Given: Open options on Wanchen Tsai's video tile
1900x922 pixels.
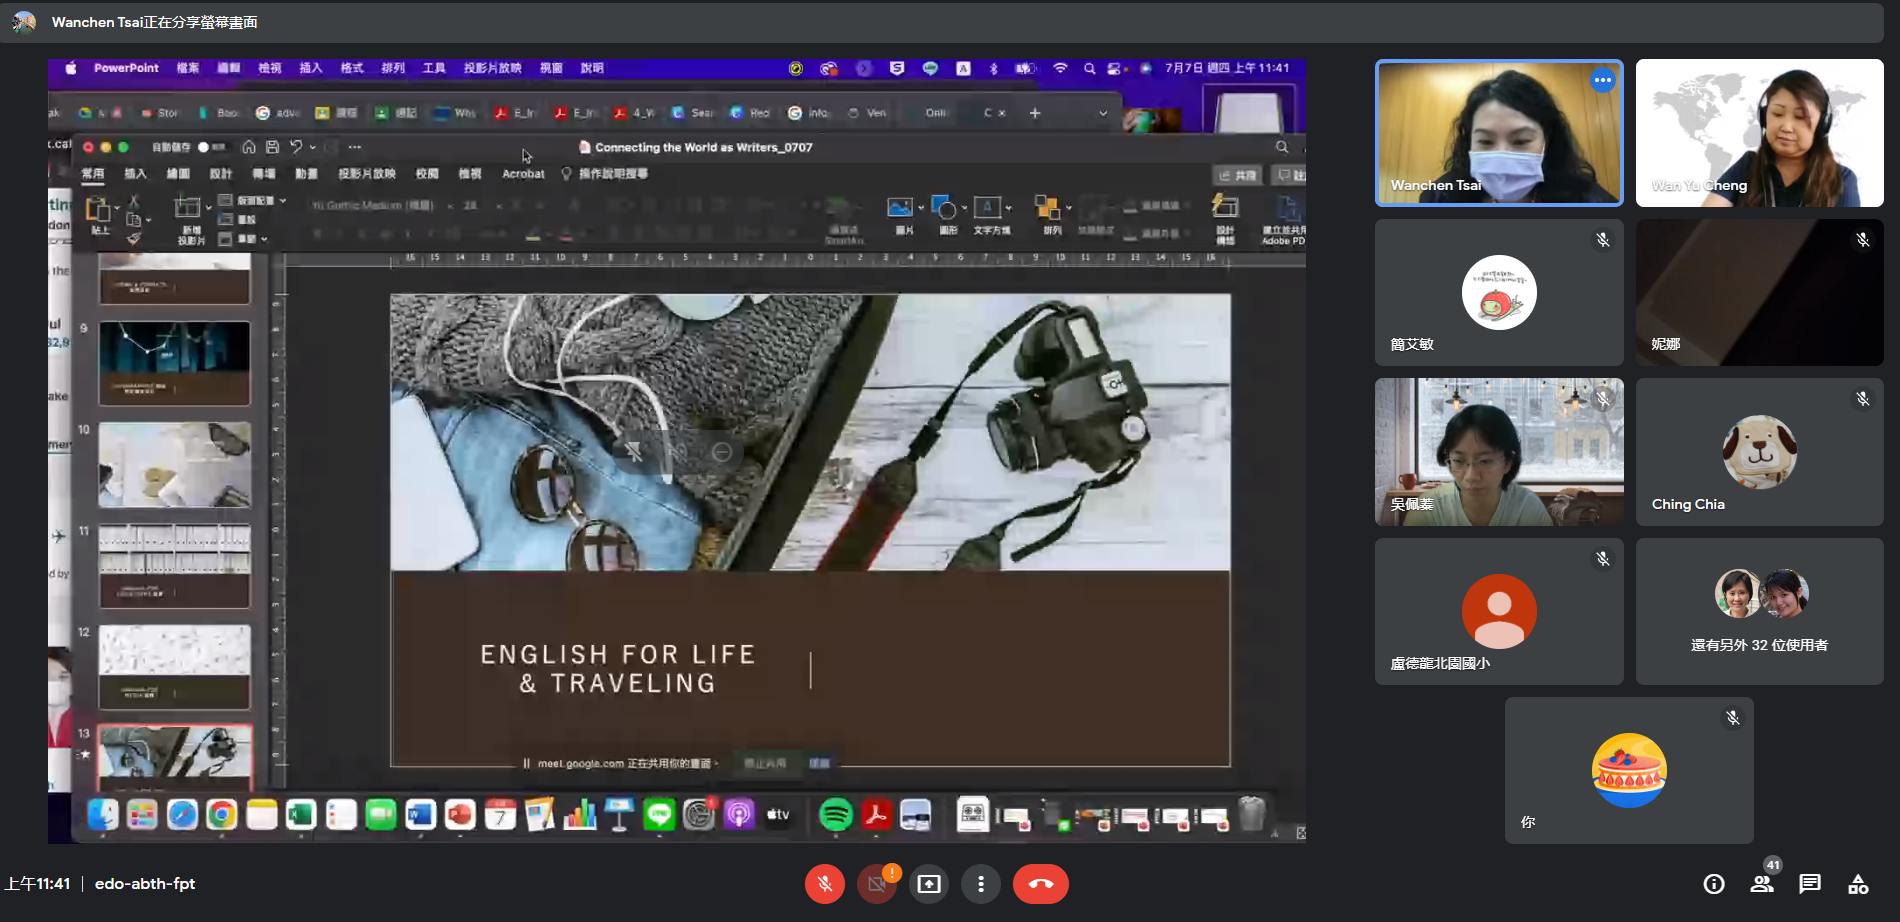Looking at the screenshot, I should tap(1603, 80).
